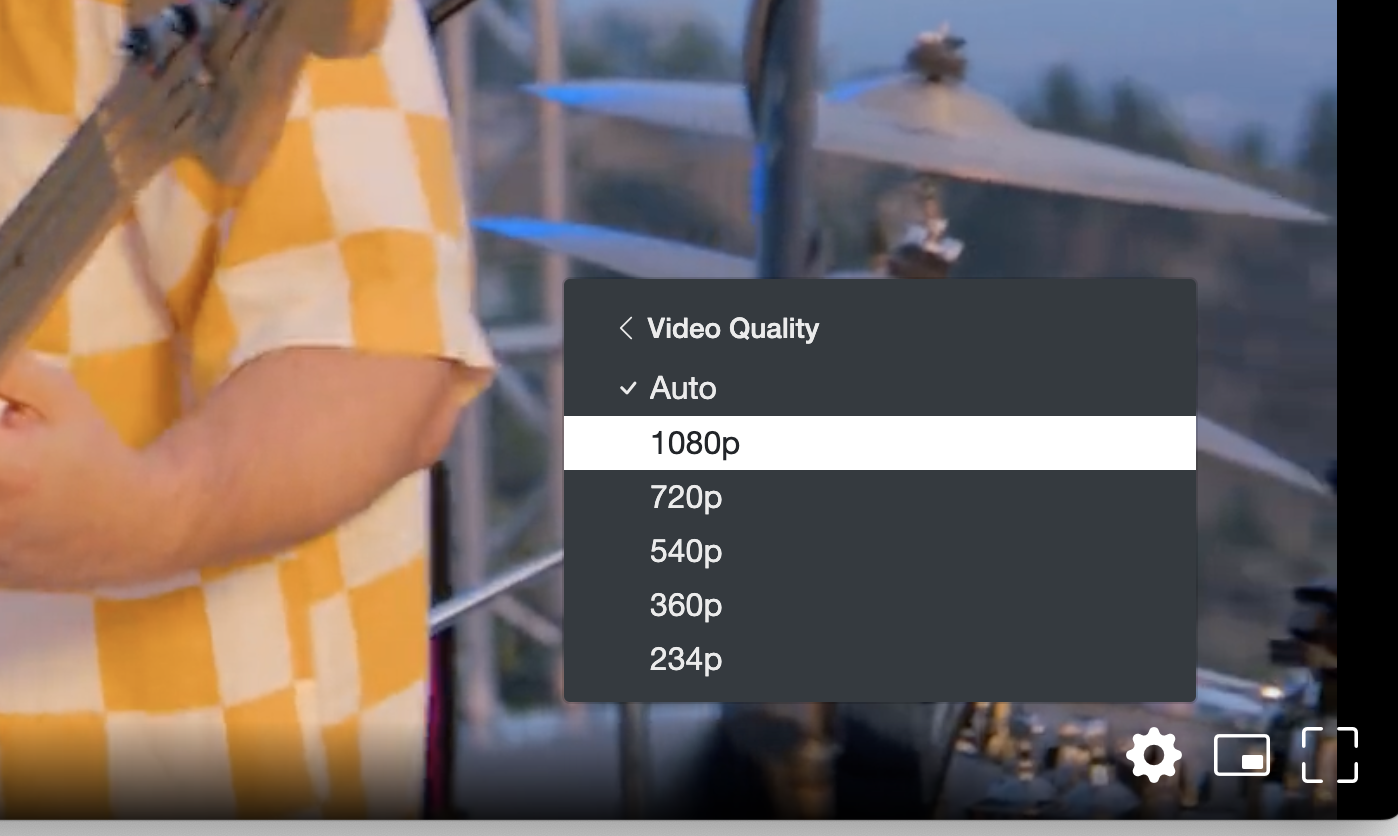Go back using the chevron beside Video Quality
The image size is (1398, 836).
pos(626,328)
